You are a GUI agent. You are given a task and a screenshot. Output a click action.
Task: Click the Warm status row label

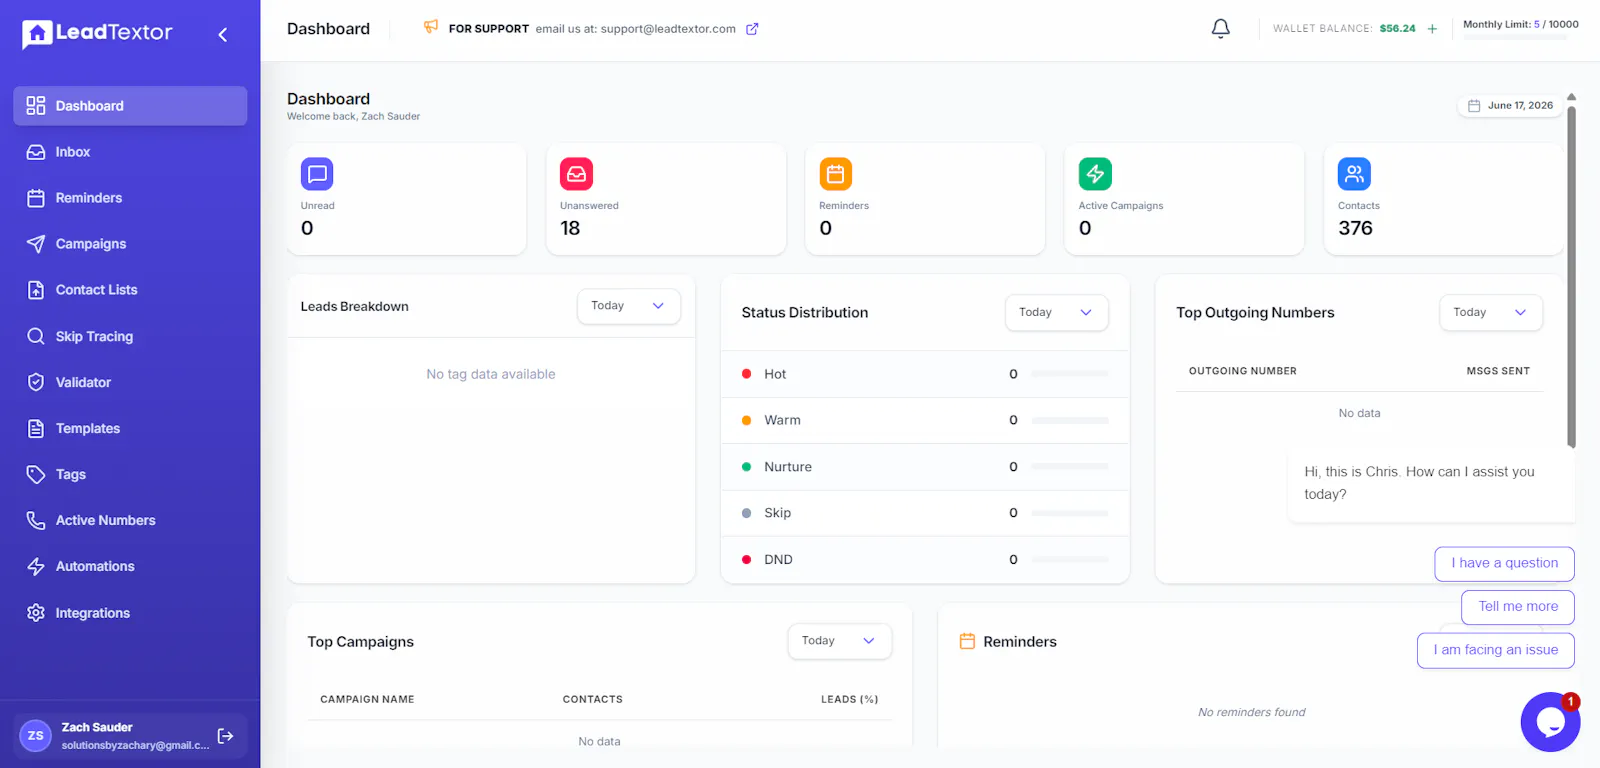click(x=782, y=420)
